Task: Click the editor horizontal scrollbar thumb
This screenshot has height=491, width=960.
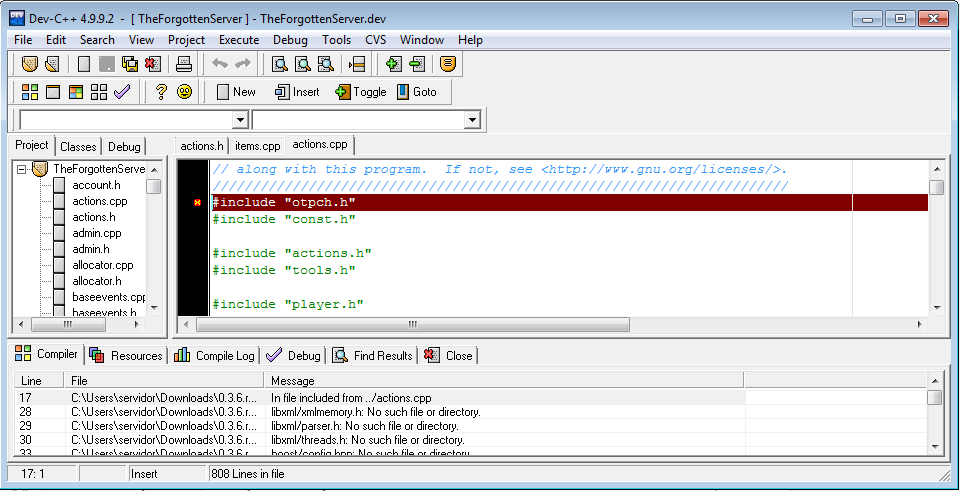Action: 413,324
